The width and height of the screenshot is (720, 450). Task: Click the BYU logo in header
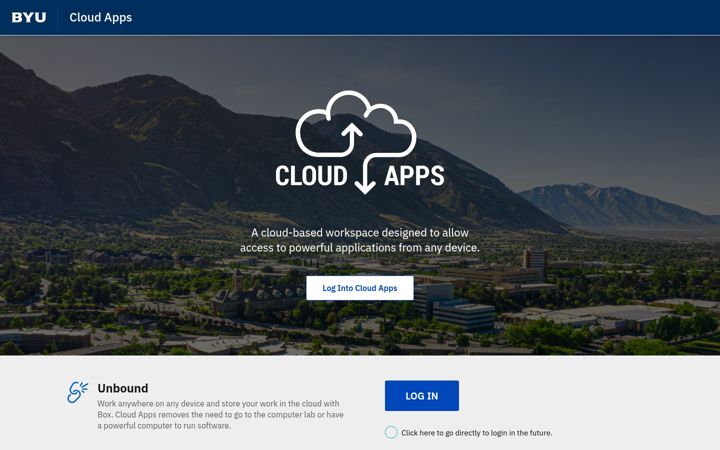[x=28, y=17]
